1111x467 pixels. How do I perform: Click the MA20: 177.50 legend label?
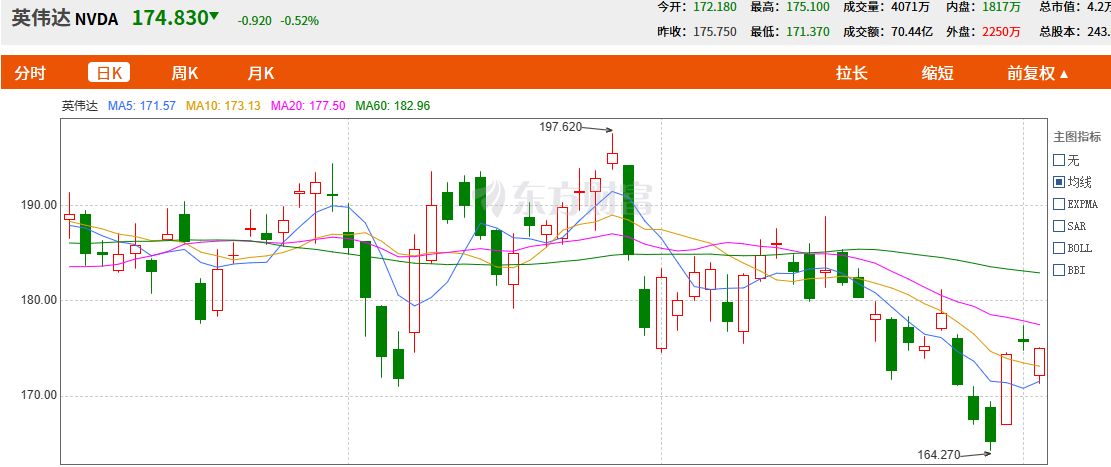tap(308, 106)
